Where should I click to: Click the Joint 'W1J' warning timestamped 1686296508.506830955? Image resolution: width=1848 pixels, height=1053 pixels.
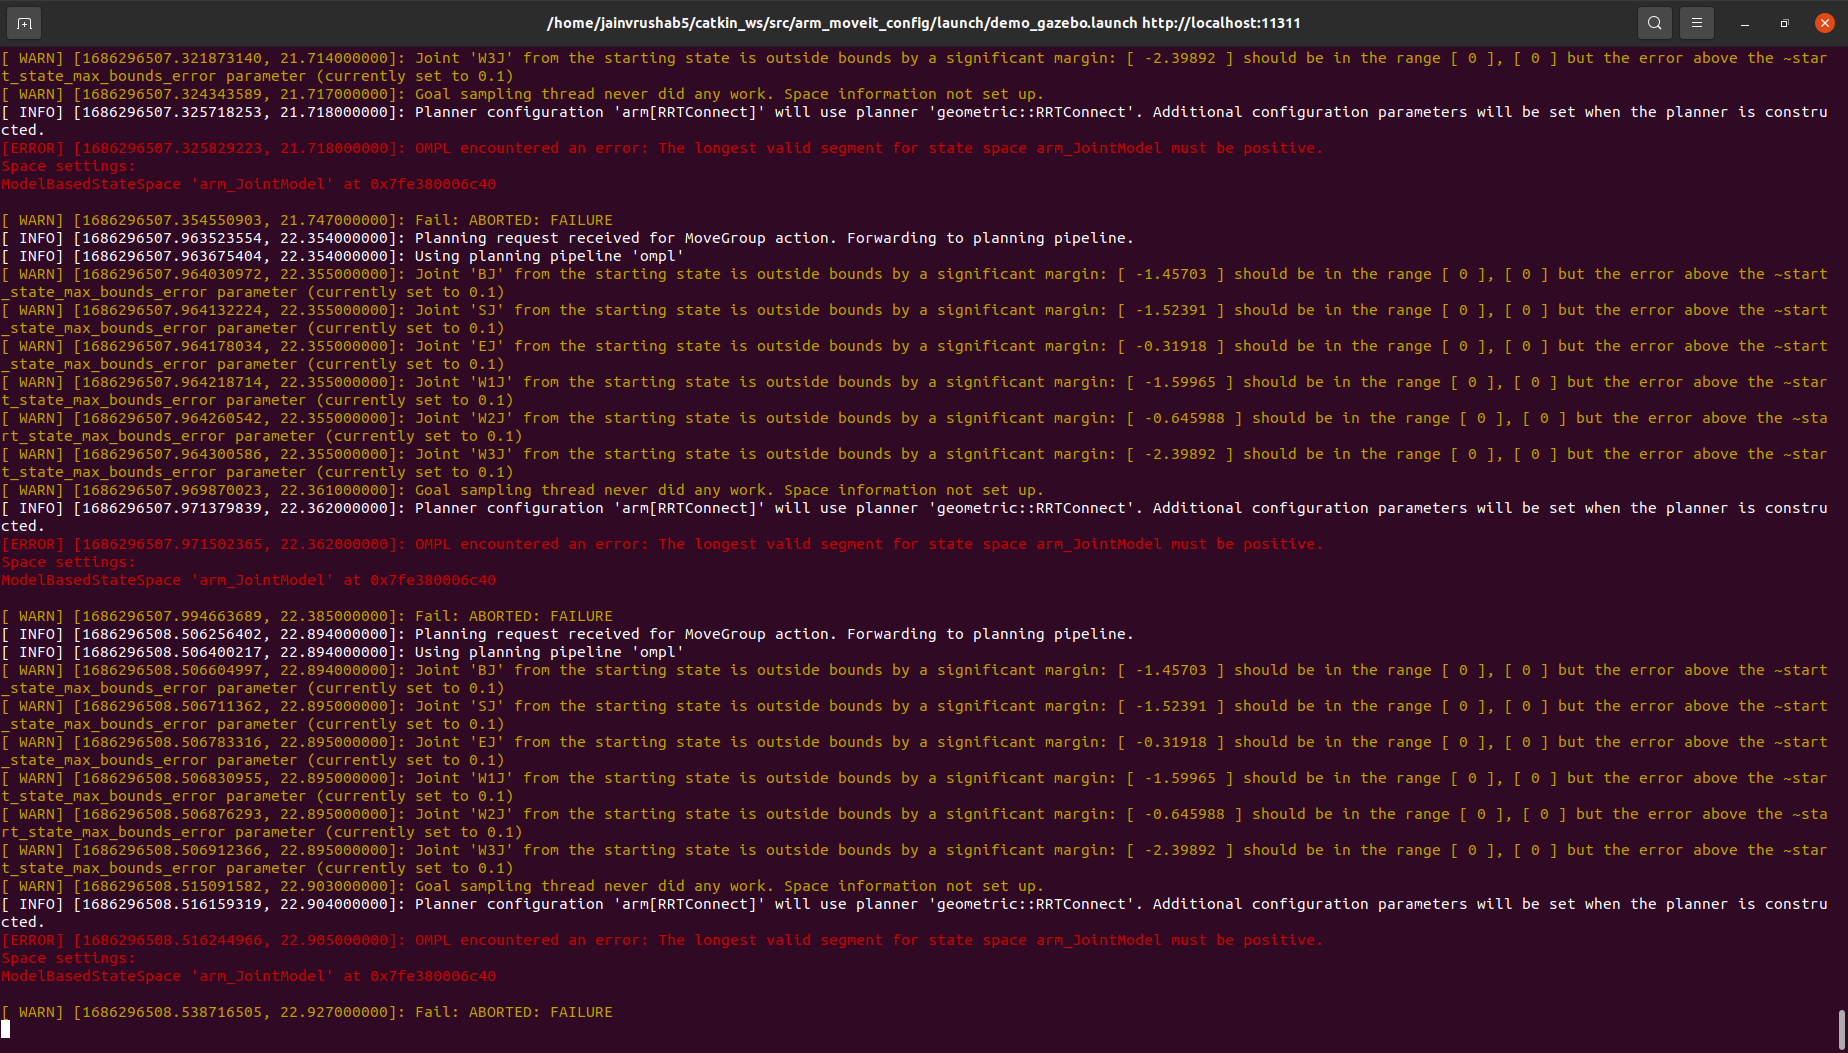(x=914, y=787)
